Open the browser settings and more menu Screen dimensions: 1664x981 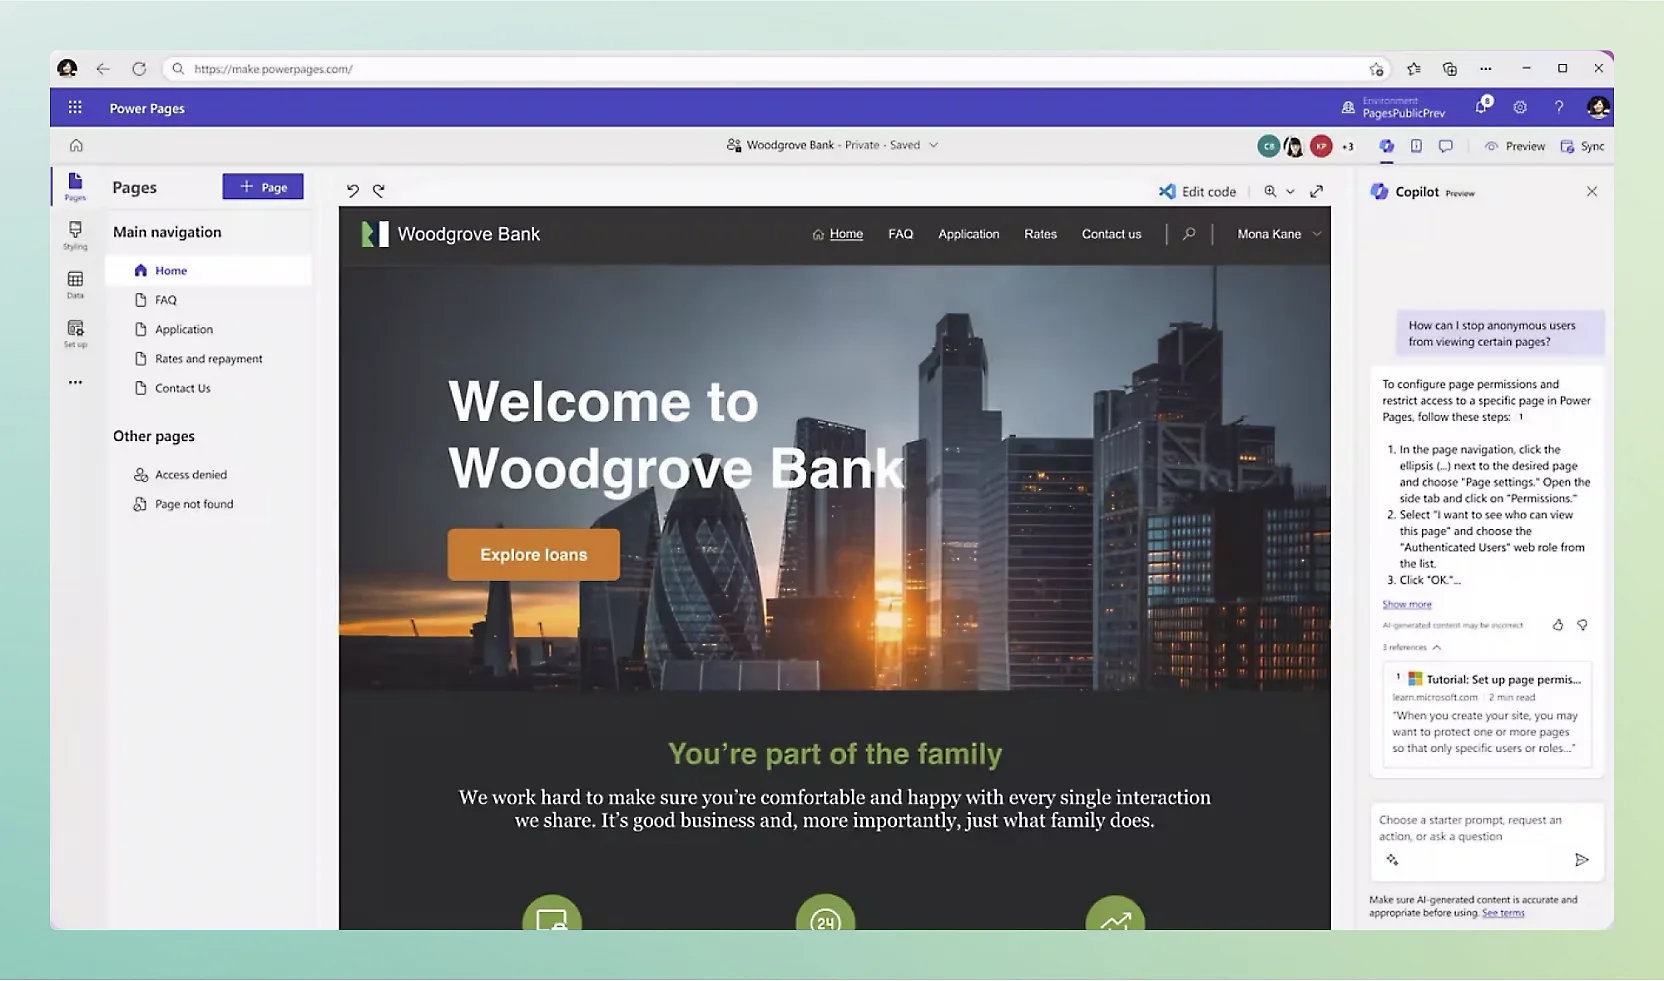point(1486,69)
